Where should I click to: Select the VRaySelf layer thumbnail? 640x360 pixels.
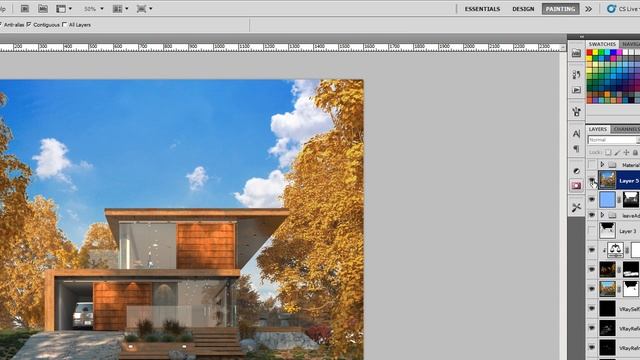point(607,309)
